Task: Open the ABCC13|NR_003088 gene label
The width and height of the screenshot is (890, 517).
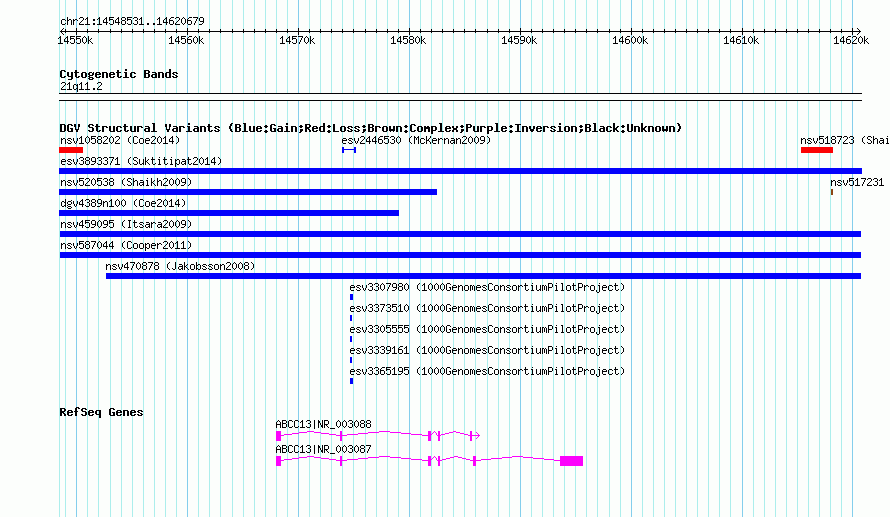Action: pyautogui.click(x=324, y=424)
